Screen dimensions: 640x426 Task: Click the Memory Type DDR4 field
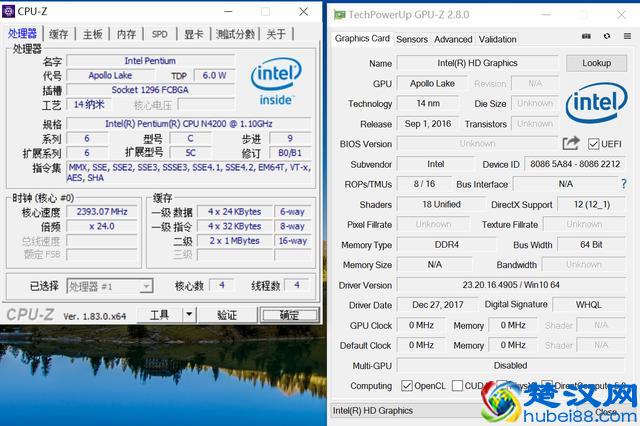pos(447,244)
